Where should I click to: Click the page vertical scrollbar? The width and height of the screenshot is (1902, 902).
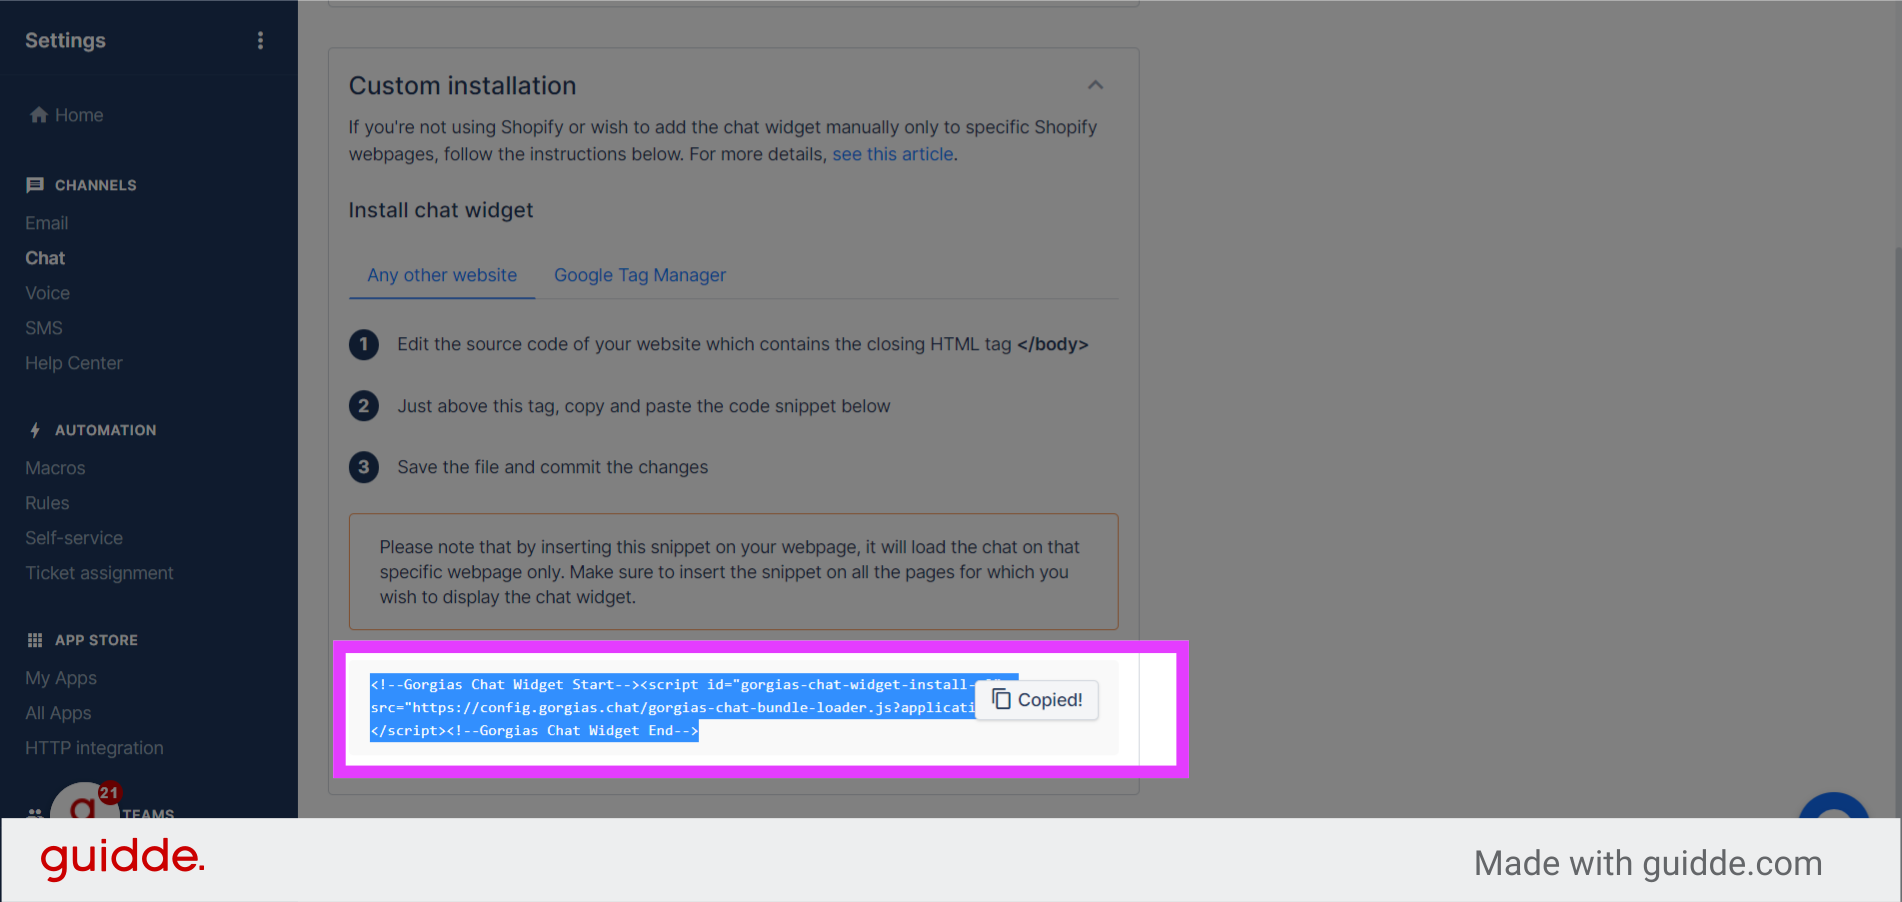tap(1897, 530)
